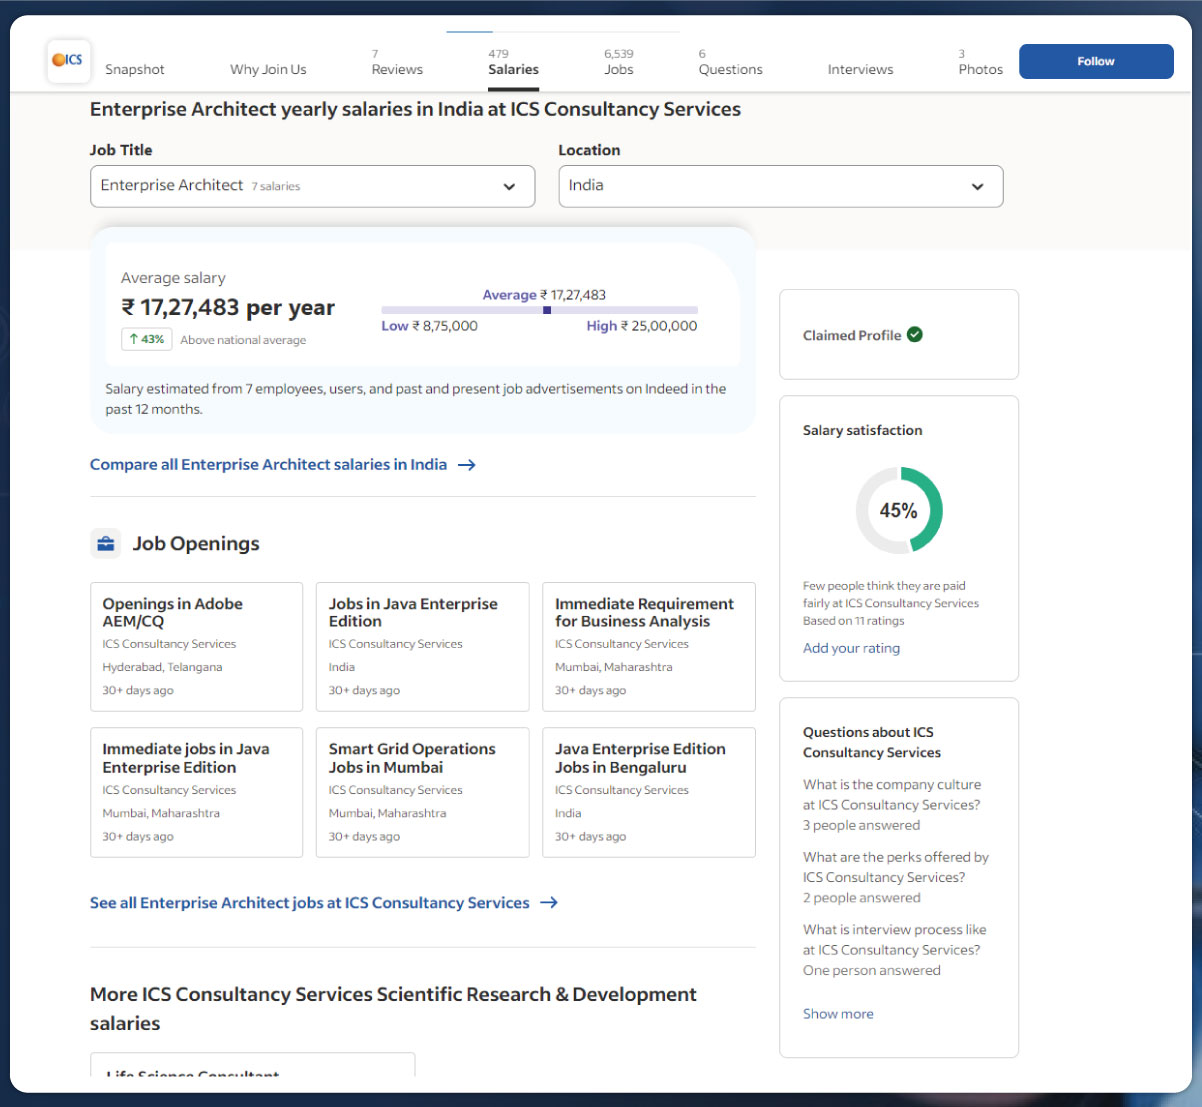Open the Interviews tab

click(860, 69)
